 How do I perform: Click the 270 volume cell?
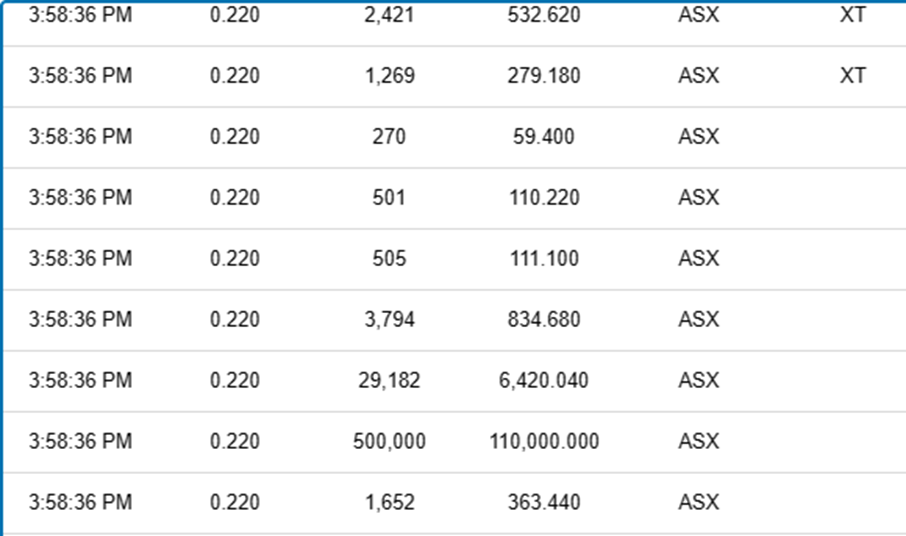click(389, 137)
